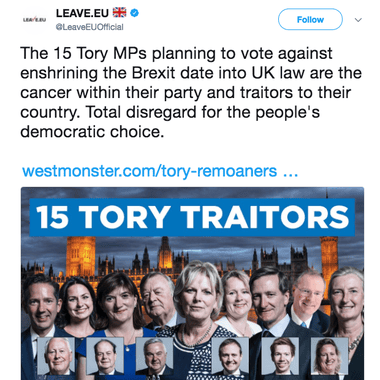The width and height of the screenshot is (380, 380).
Task: Click the 15 TORY TRAITORS banner
Action: 192,217
